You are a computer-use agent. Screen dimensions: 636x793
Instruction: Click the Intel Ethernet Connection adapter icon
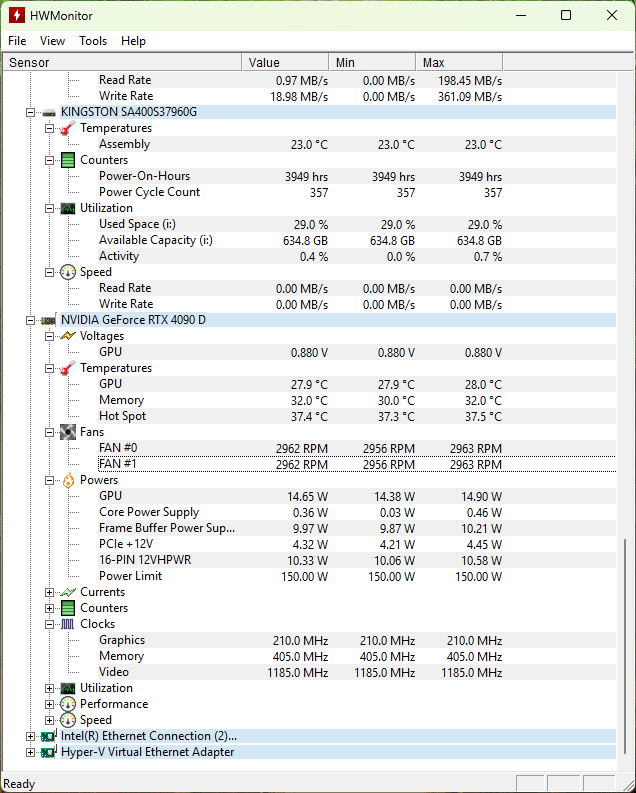tap(49, 736)
